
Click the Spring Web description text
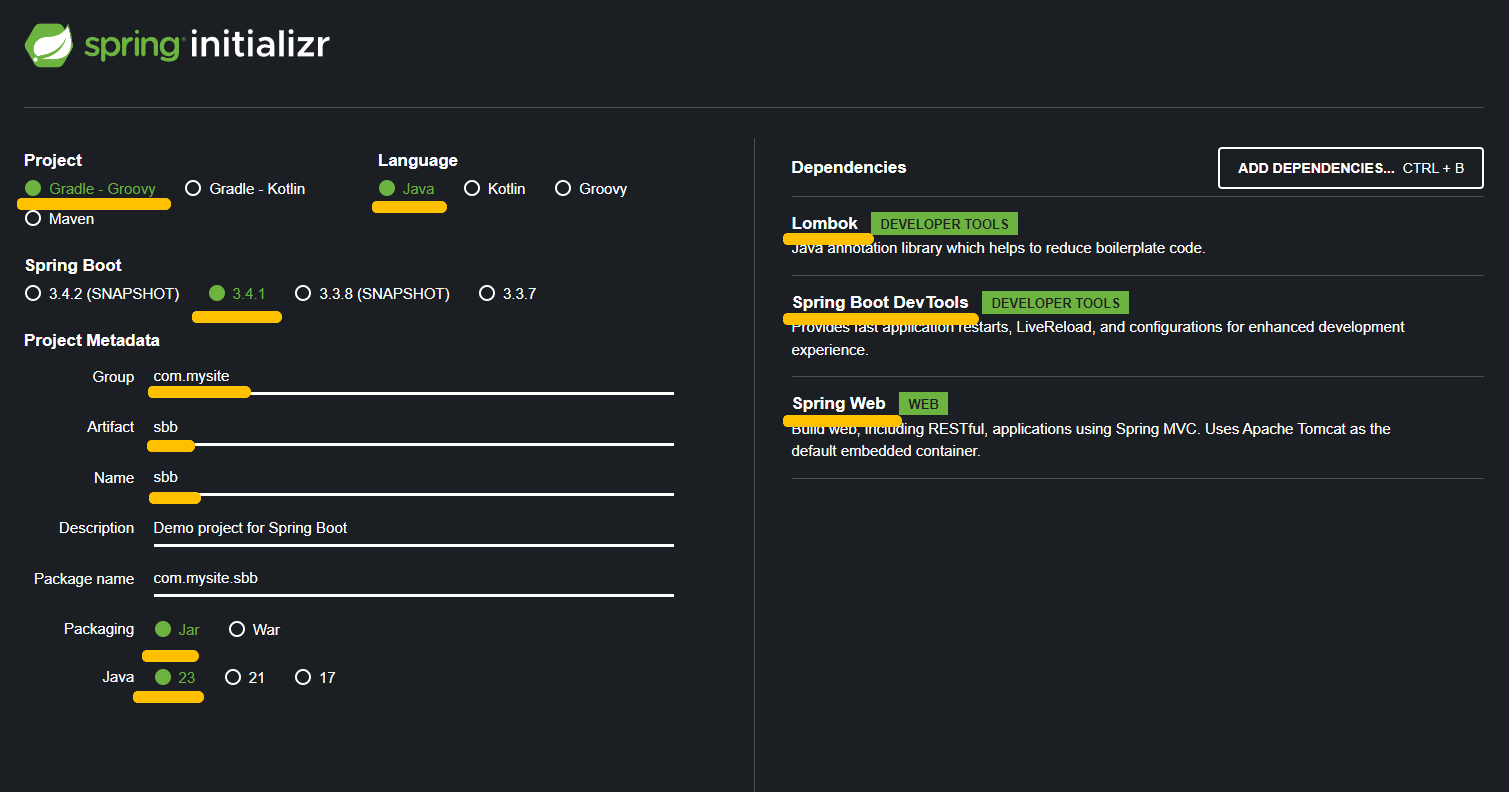1091,440
